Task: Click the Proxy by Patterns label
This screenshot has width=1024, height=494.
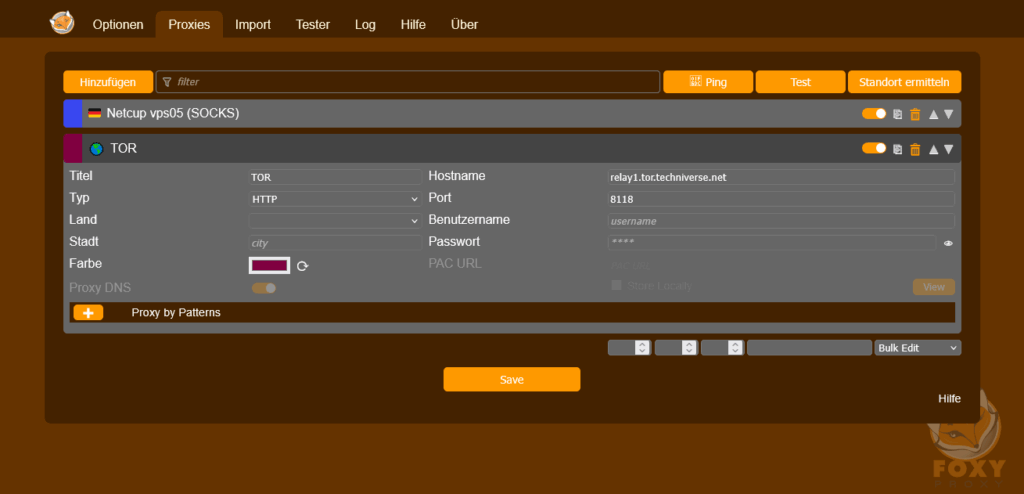Action: pyautogui.click(x=176, y=312)
